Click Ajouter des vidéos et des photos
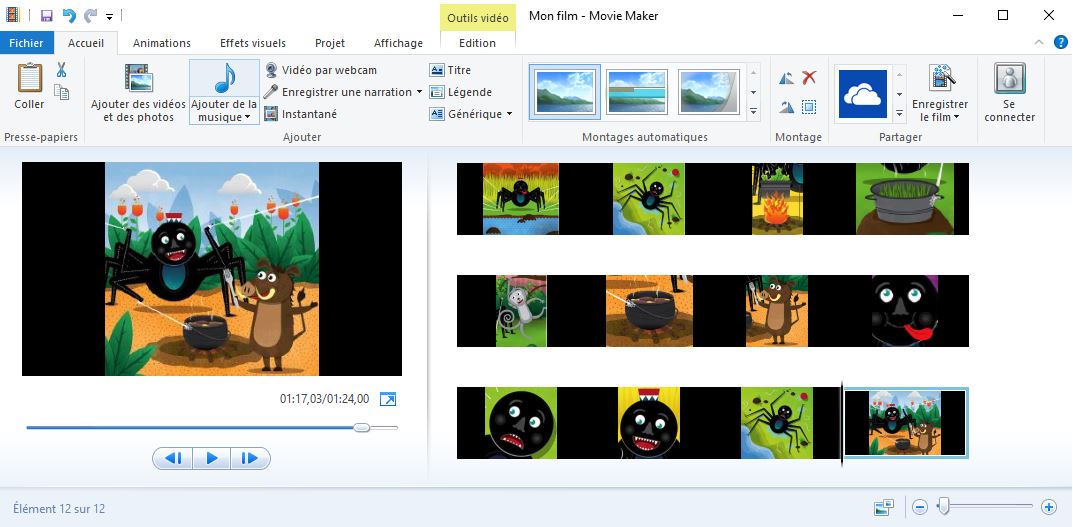 [x=138, y=92]
